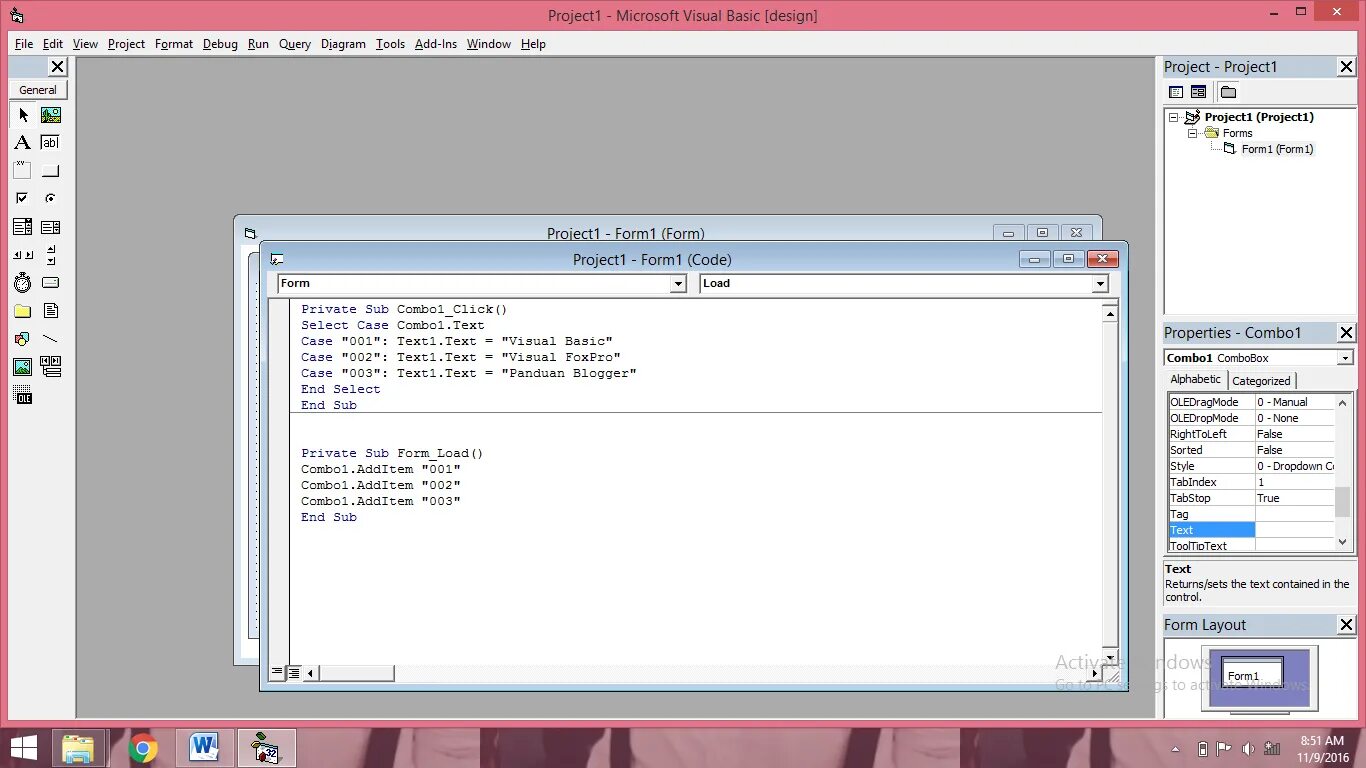Open the Project menu

pyautogui.click(x=126, y=44)
